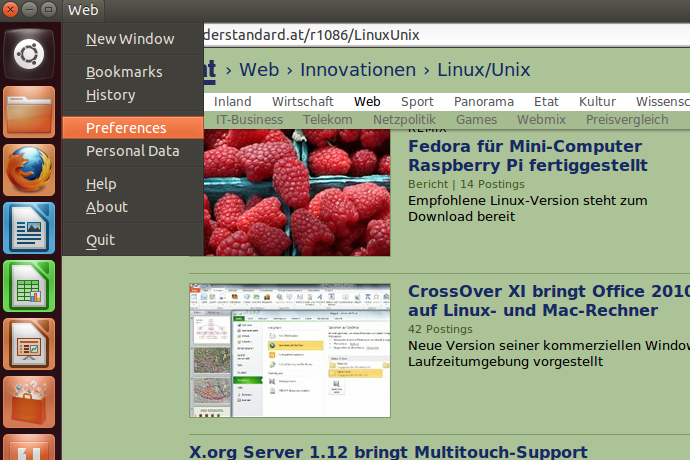690x460 pixels.
Task: Choose New Window from the menu
Action: pyautogui.click(x=130, y=39)
